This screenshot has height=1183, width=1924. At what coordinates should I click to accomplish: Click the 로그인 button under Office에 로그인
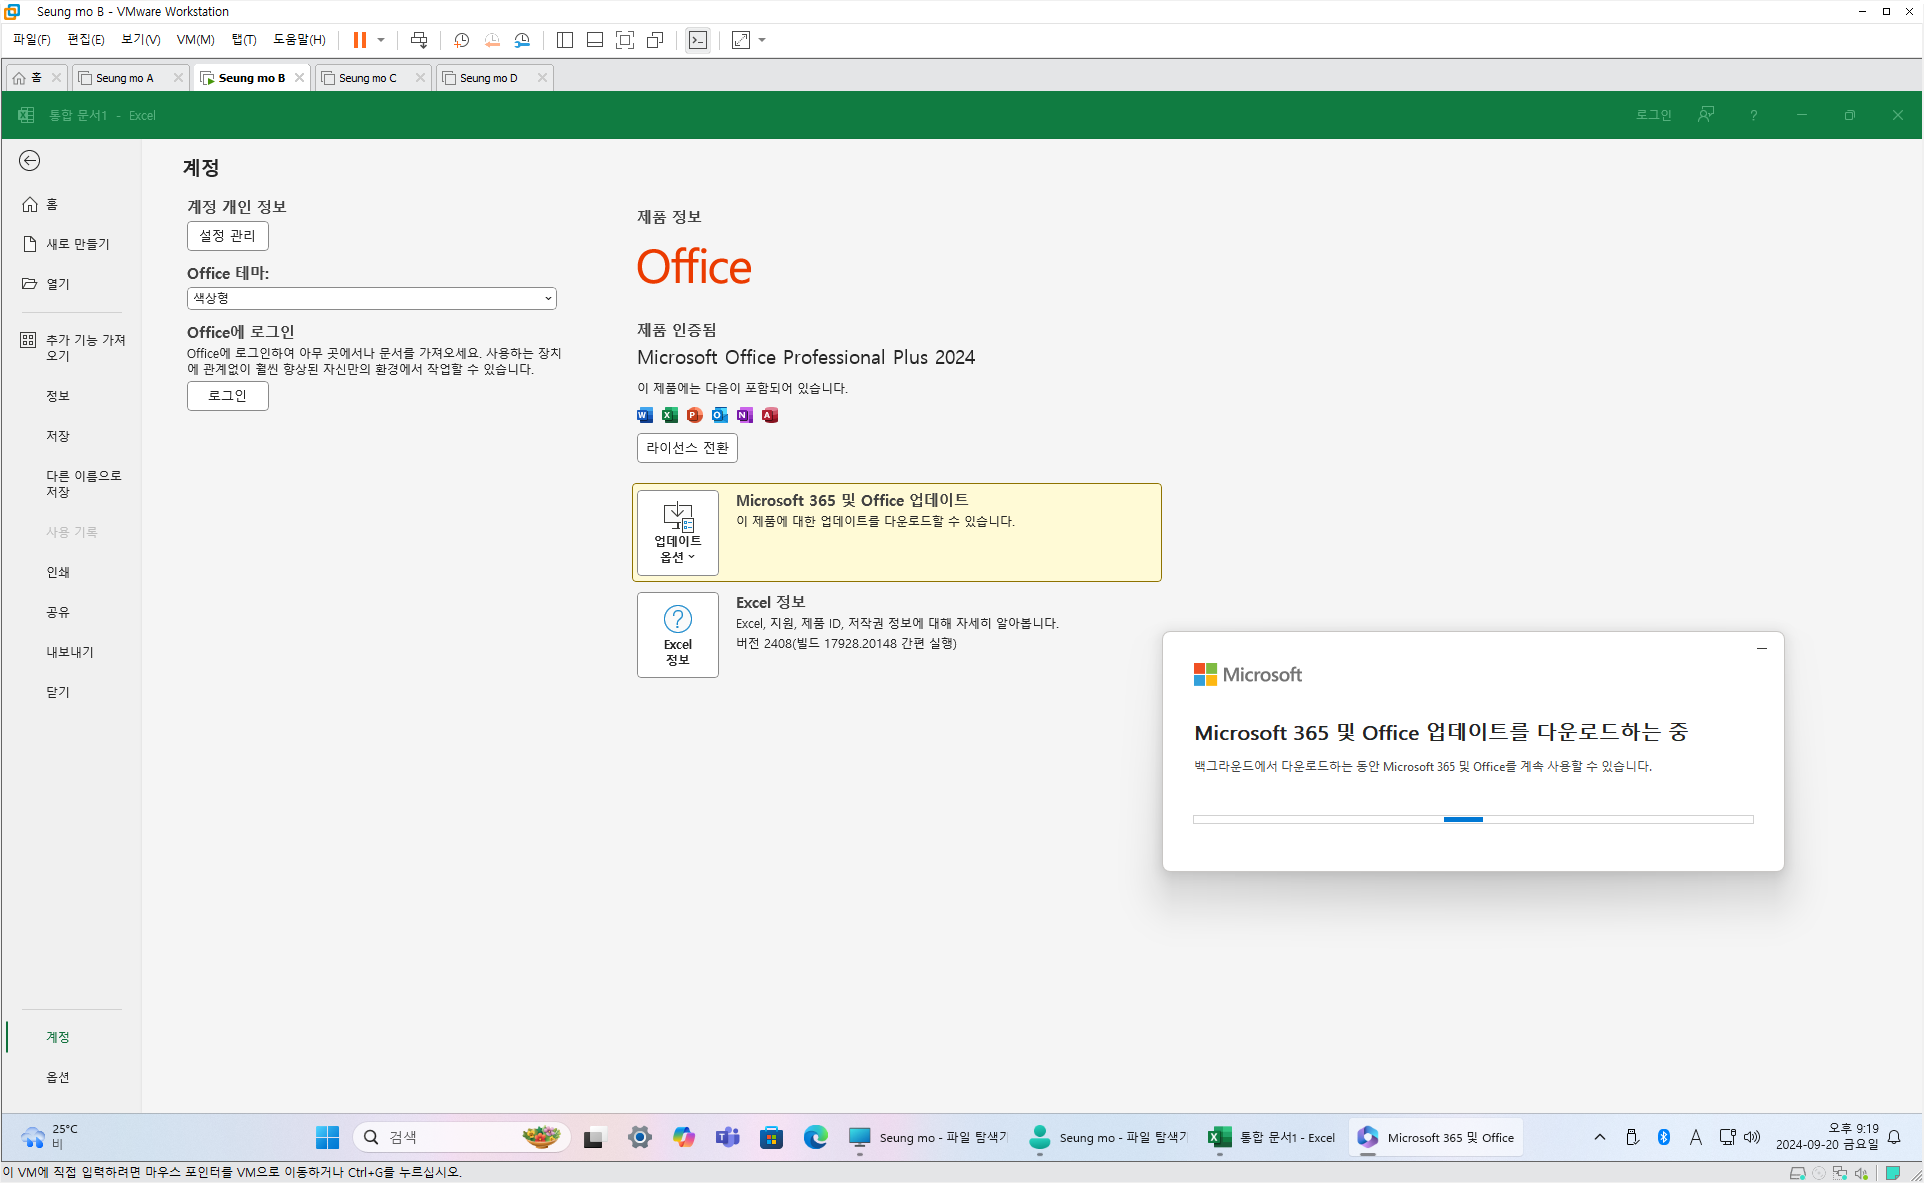click(x=227, y=396)
